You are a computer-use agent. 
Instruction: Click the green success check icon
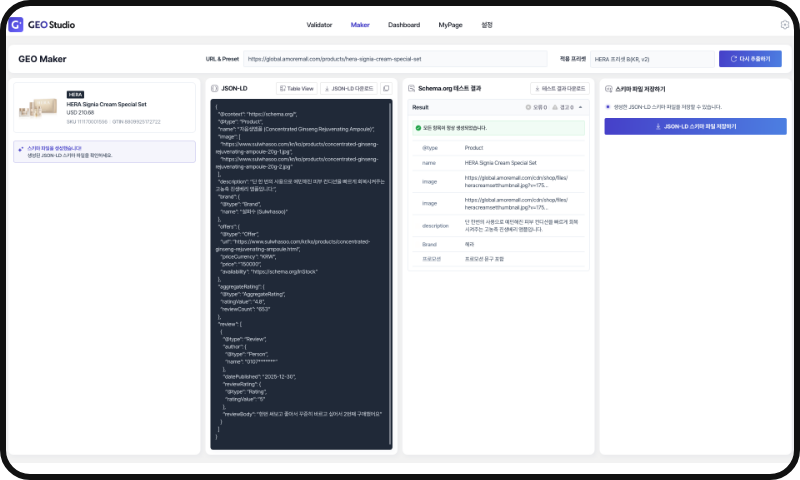[418, 128]
